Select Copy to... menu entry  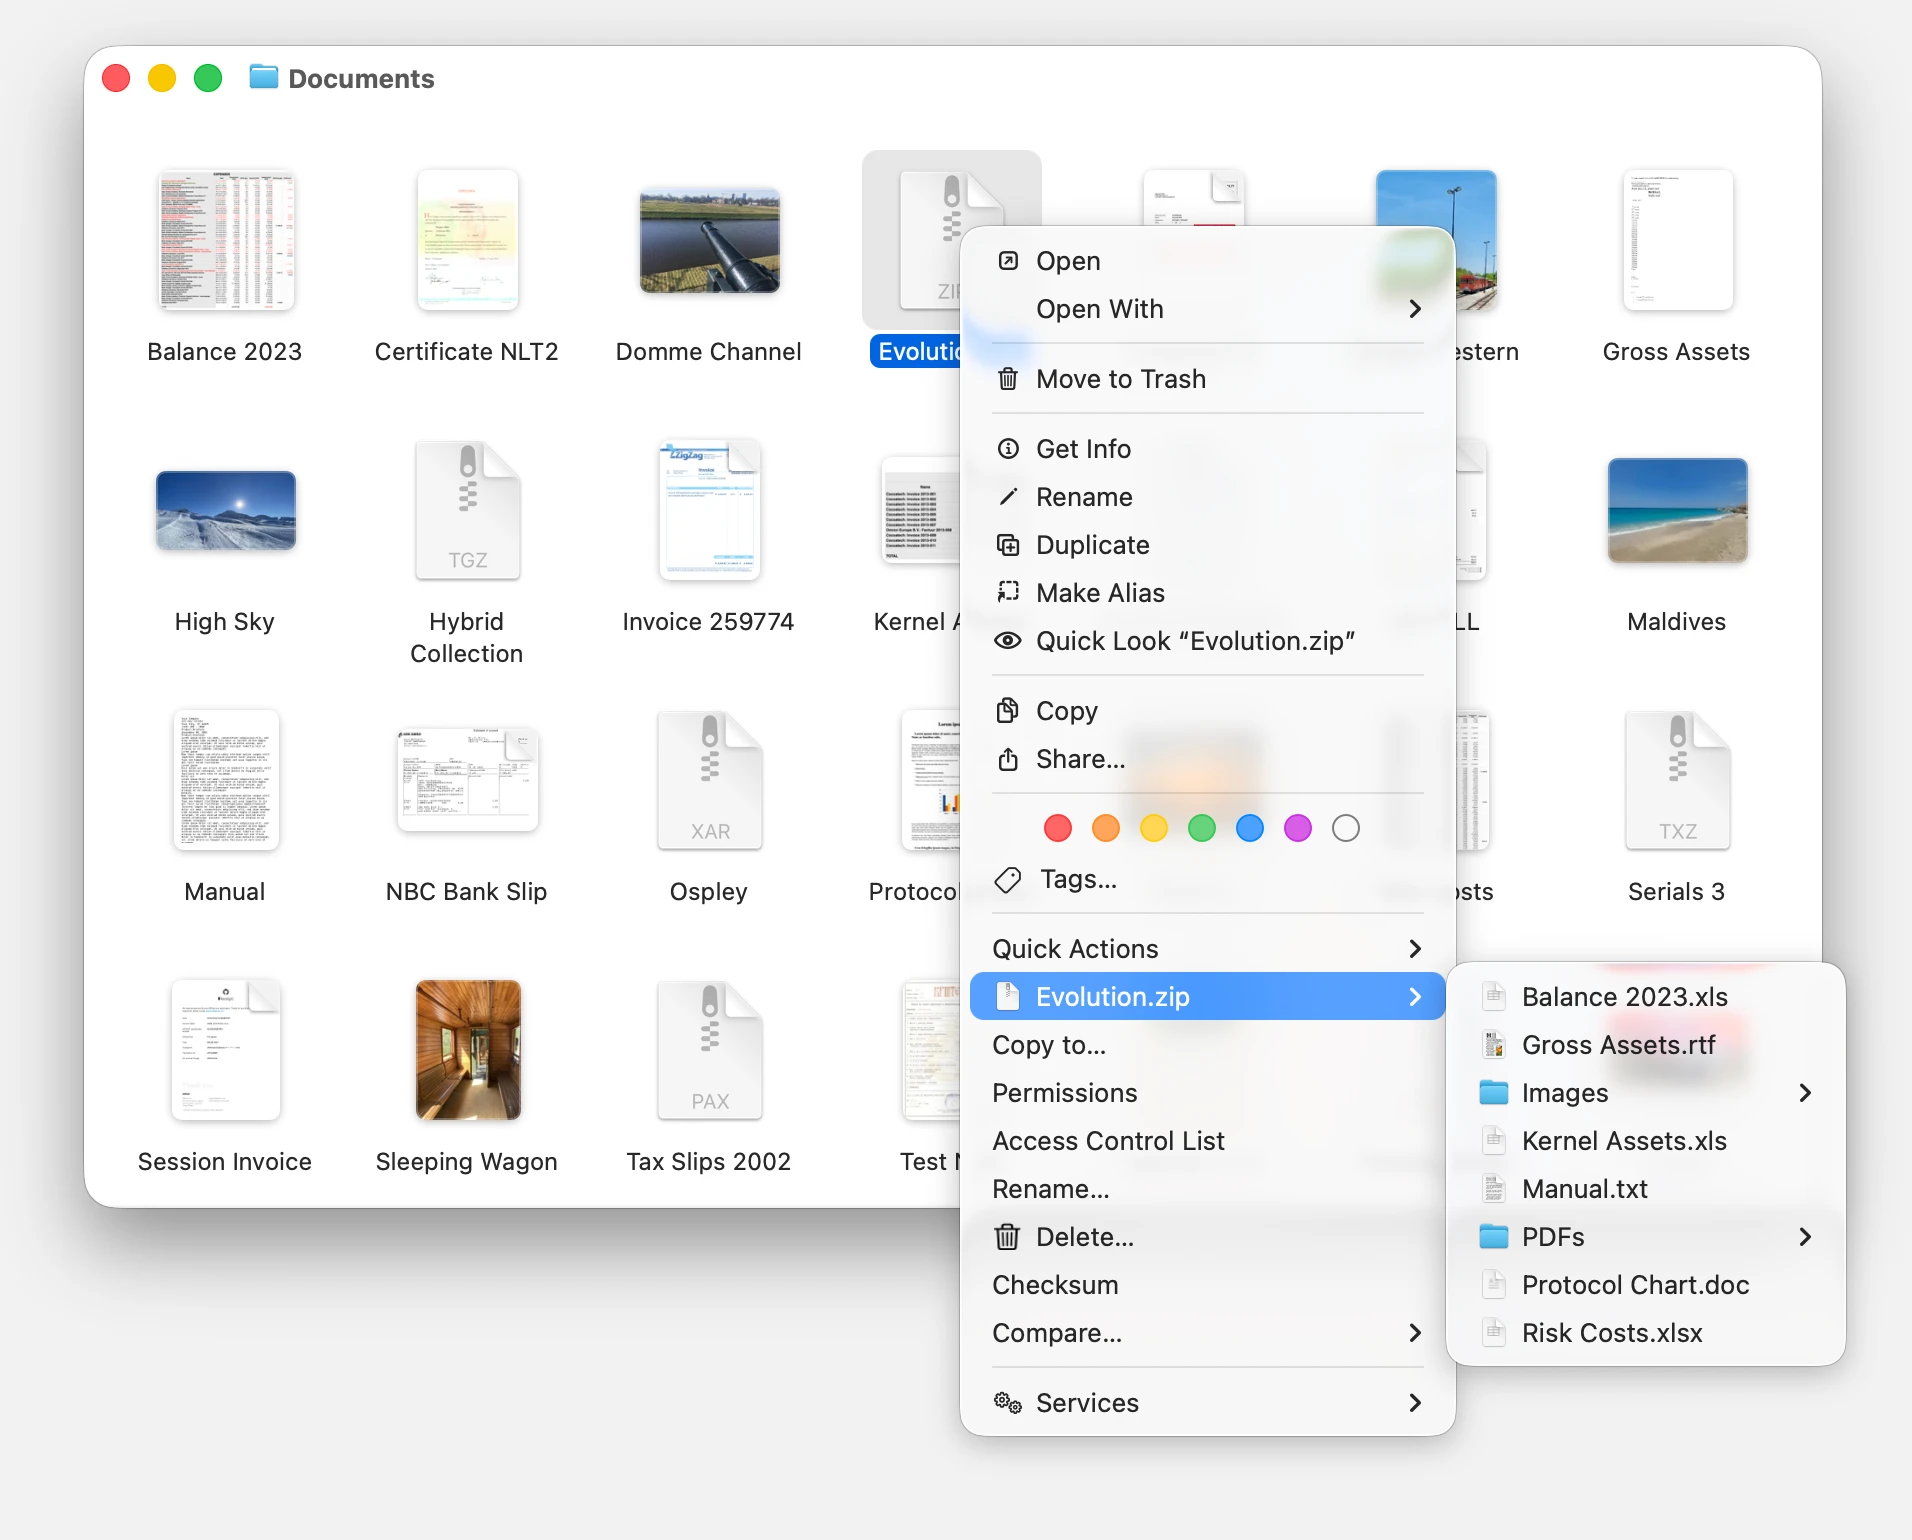(x=1208, y=1045)
